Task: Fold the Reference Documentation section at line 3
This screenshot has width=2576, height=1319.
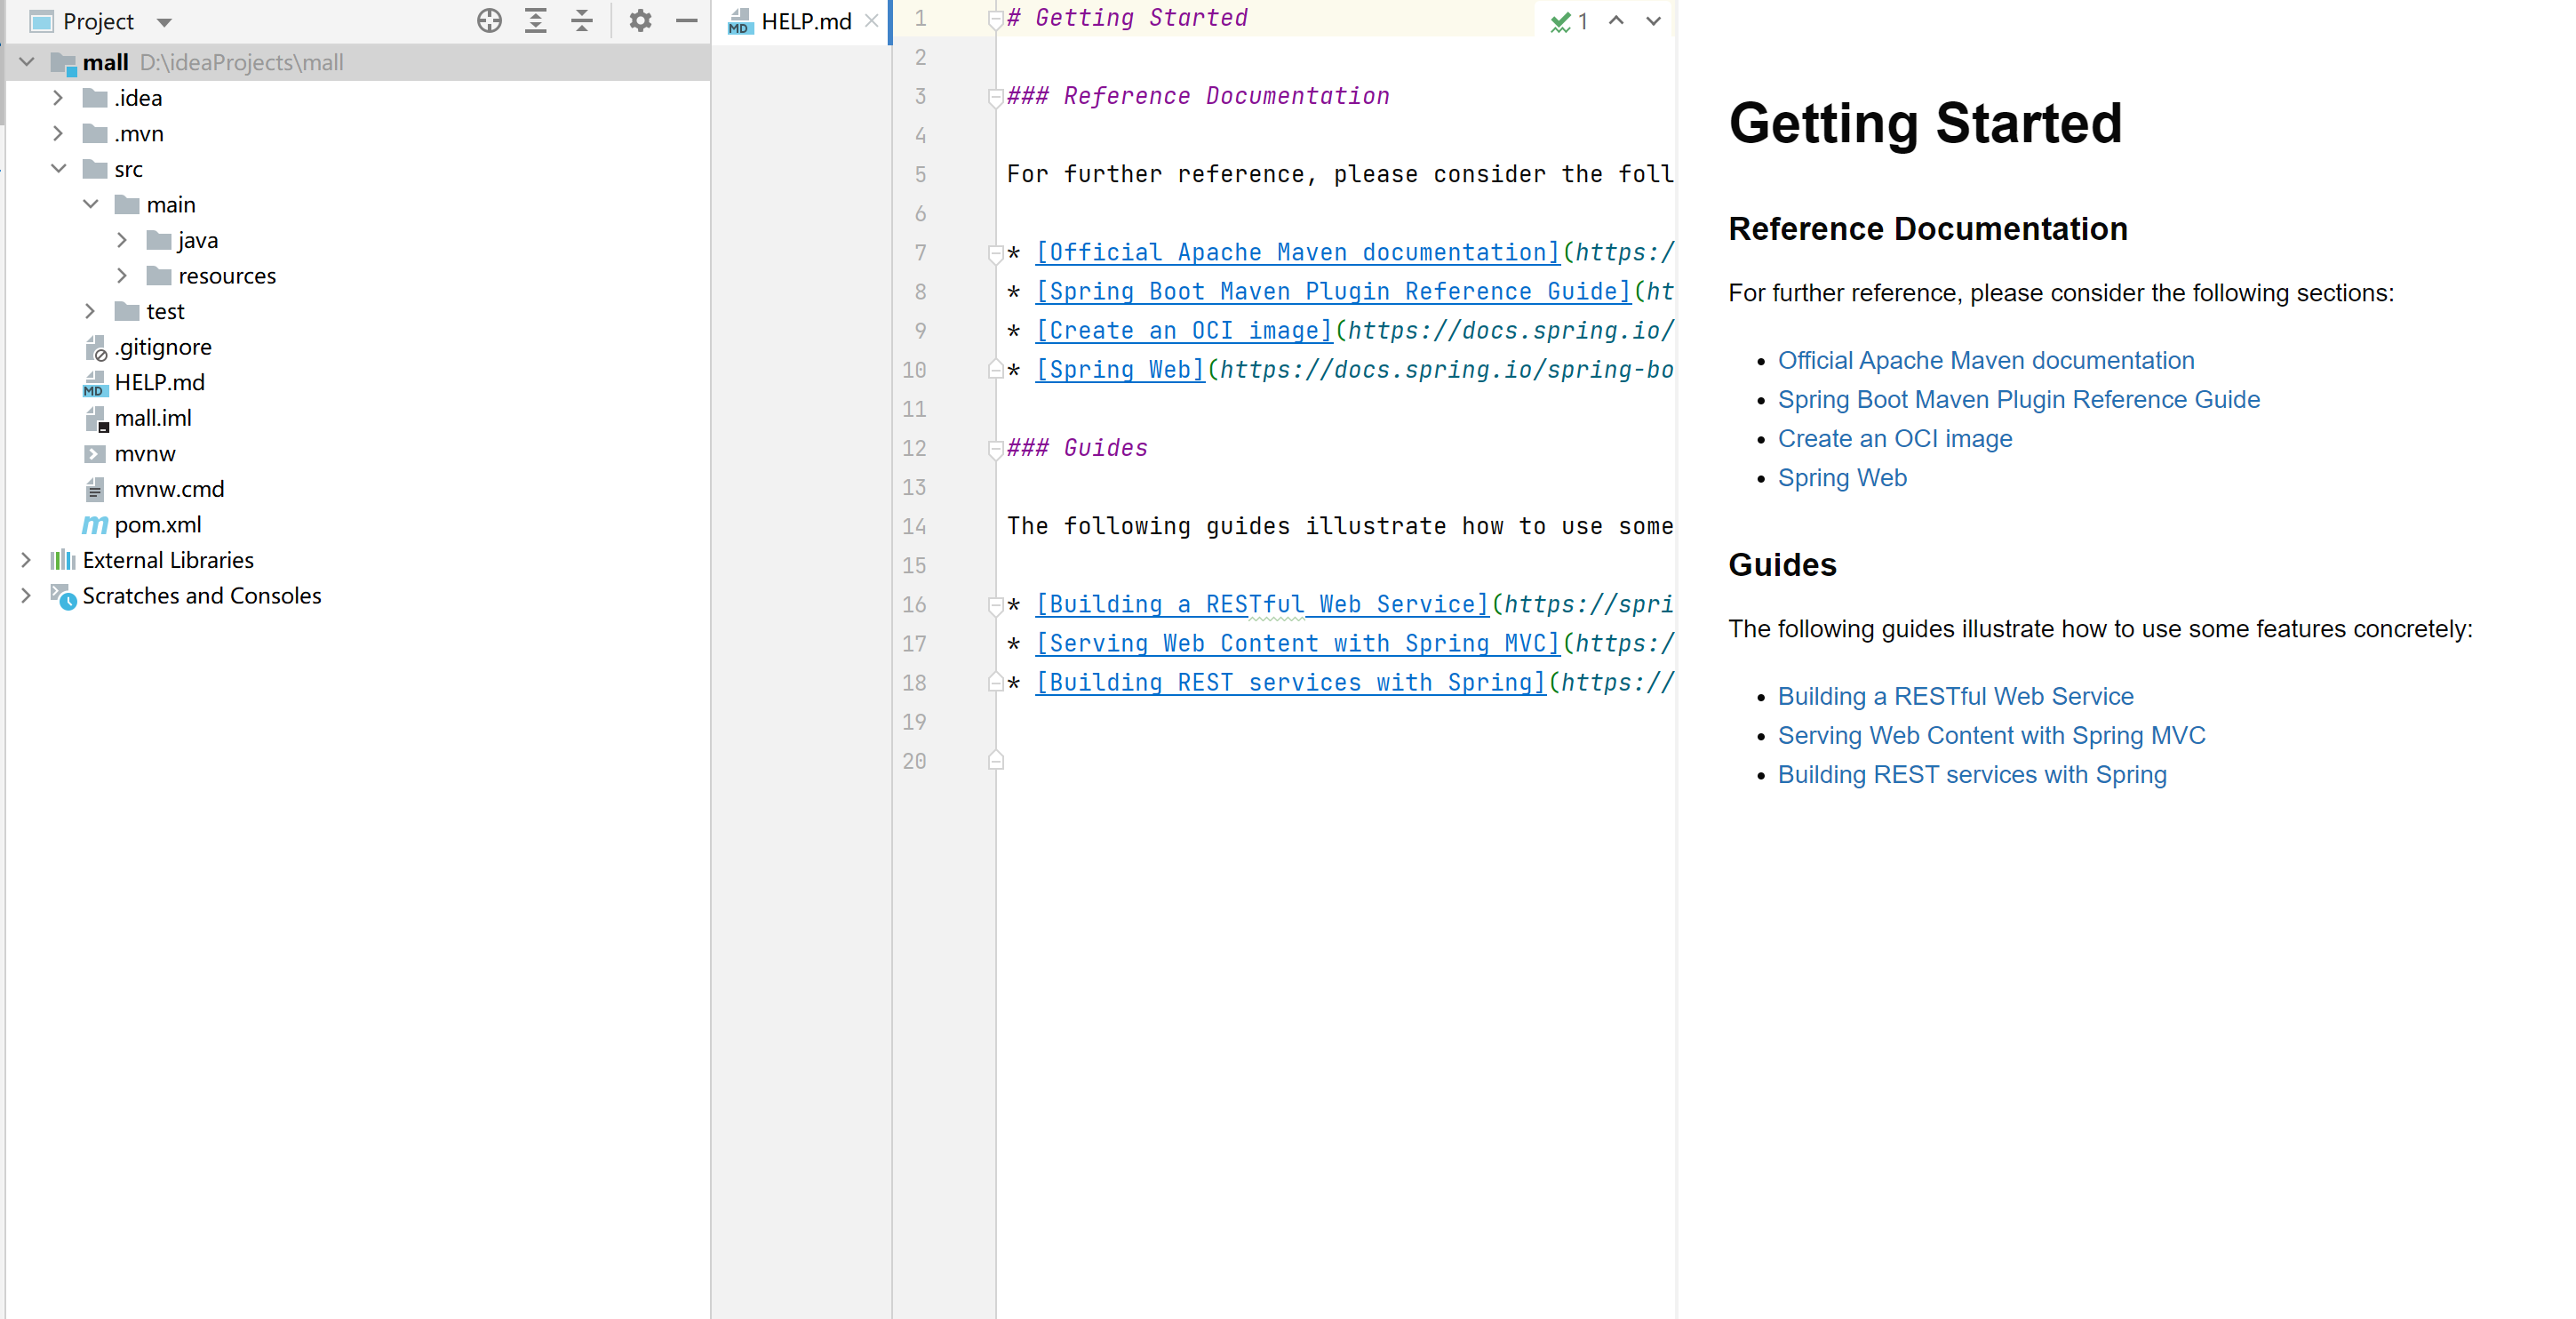Action: pos(995,97)
